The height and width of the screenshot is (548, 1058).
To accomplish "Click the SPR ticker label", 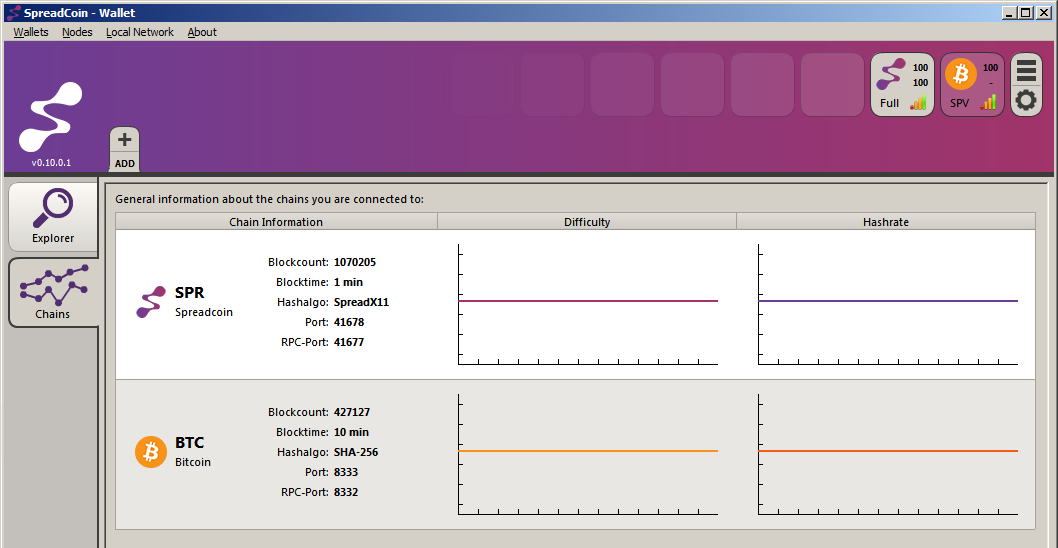I will coord(190,293).
